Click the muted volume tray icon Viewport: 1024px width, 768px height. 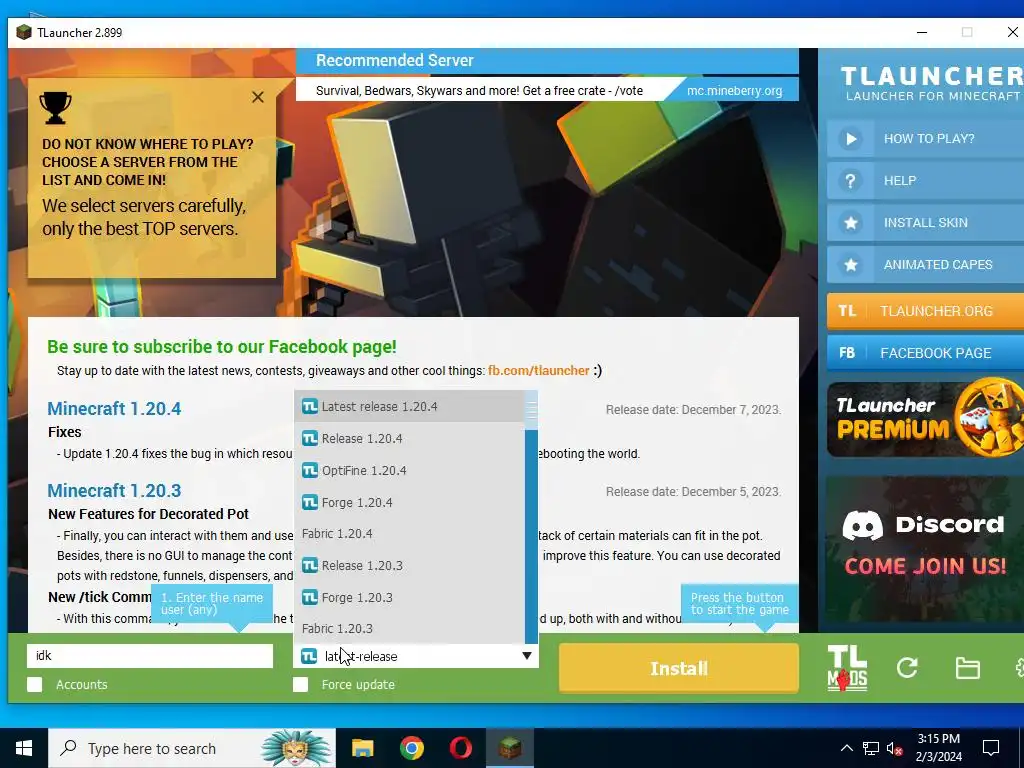pos(895,748)
